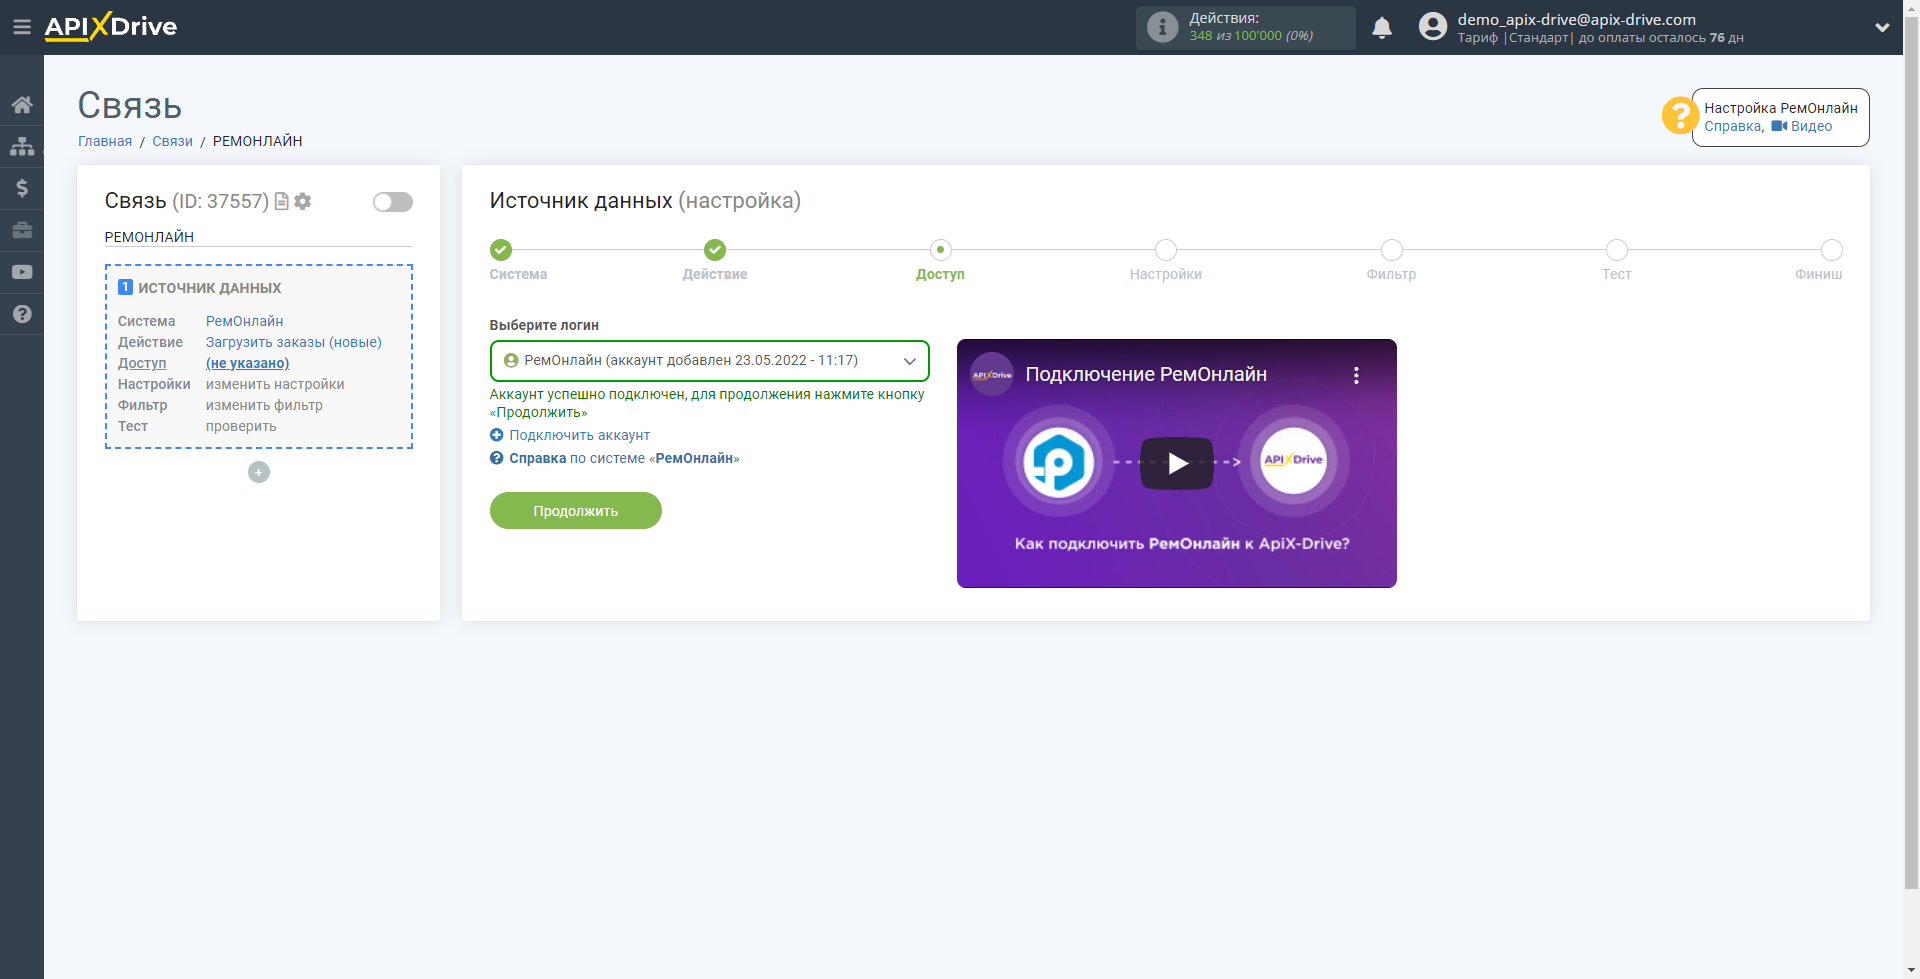Open the hamburger menu
Viewport: 1920px width, 979px height.
(21, 27)
